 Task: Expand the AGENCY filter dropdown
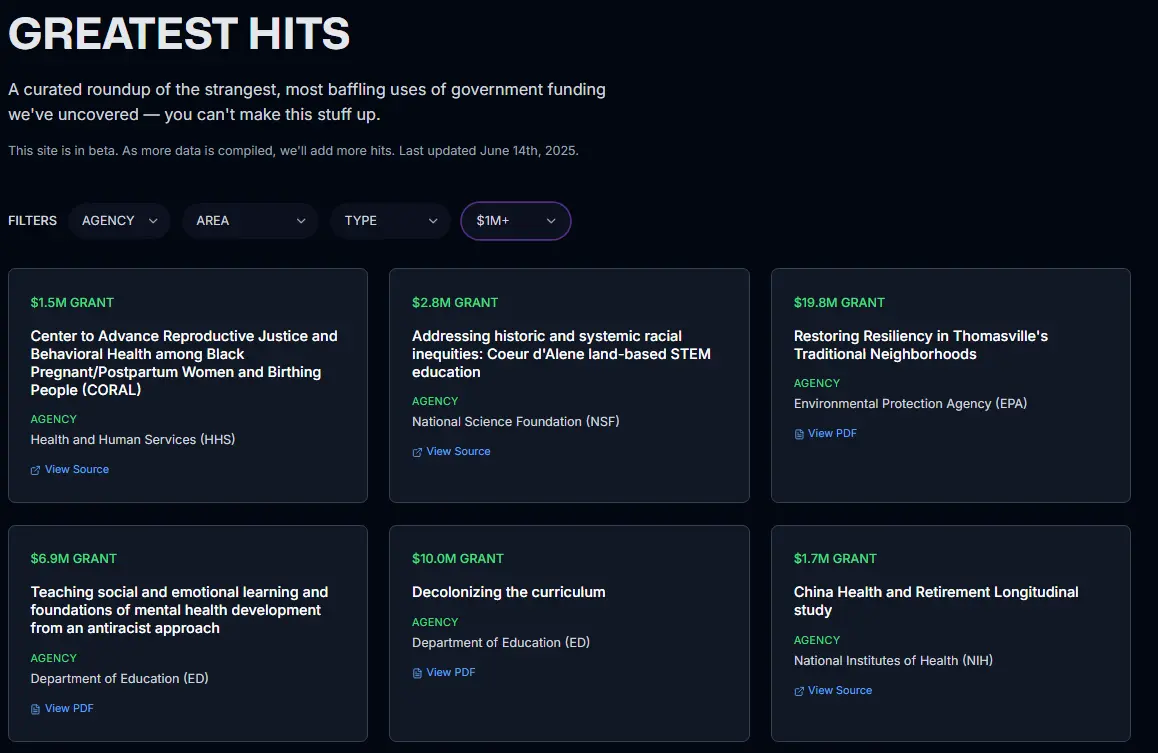click(119, 221)
